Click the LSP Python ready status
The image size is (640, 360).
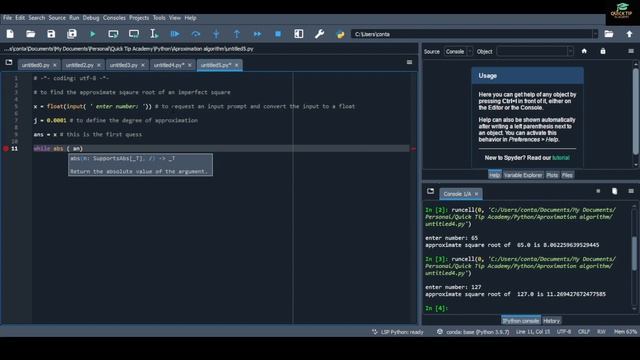[398, 332]
